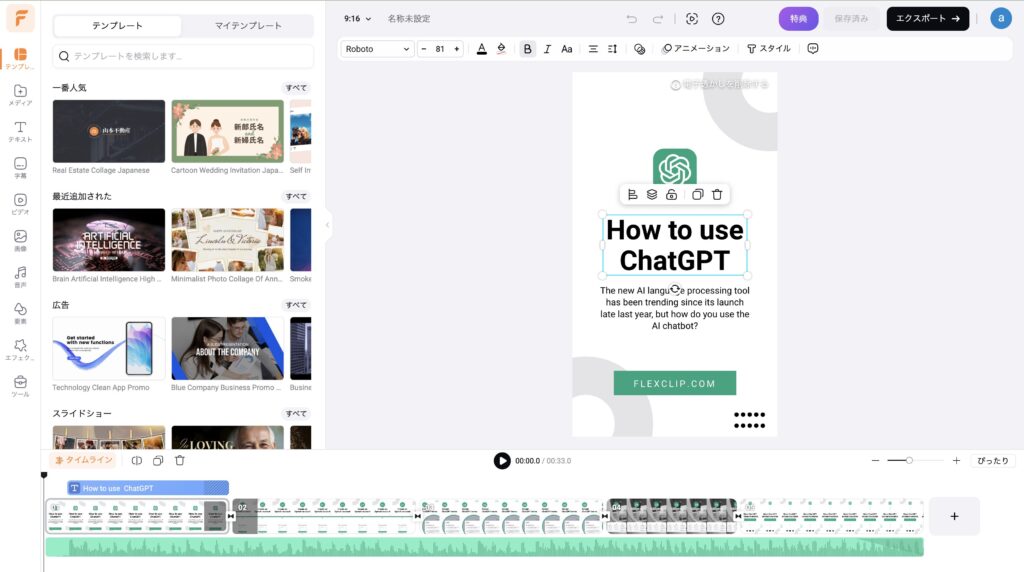Click the delete trash icon above the title text
Viewport: 1024px width, 572px height.
pyautogui.click(x=717, y=194)
